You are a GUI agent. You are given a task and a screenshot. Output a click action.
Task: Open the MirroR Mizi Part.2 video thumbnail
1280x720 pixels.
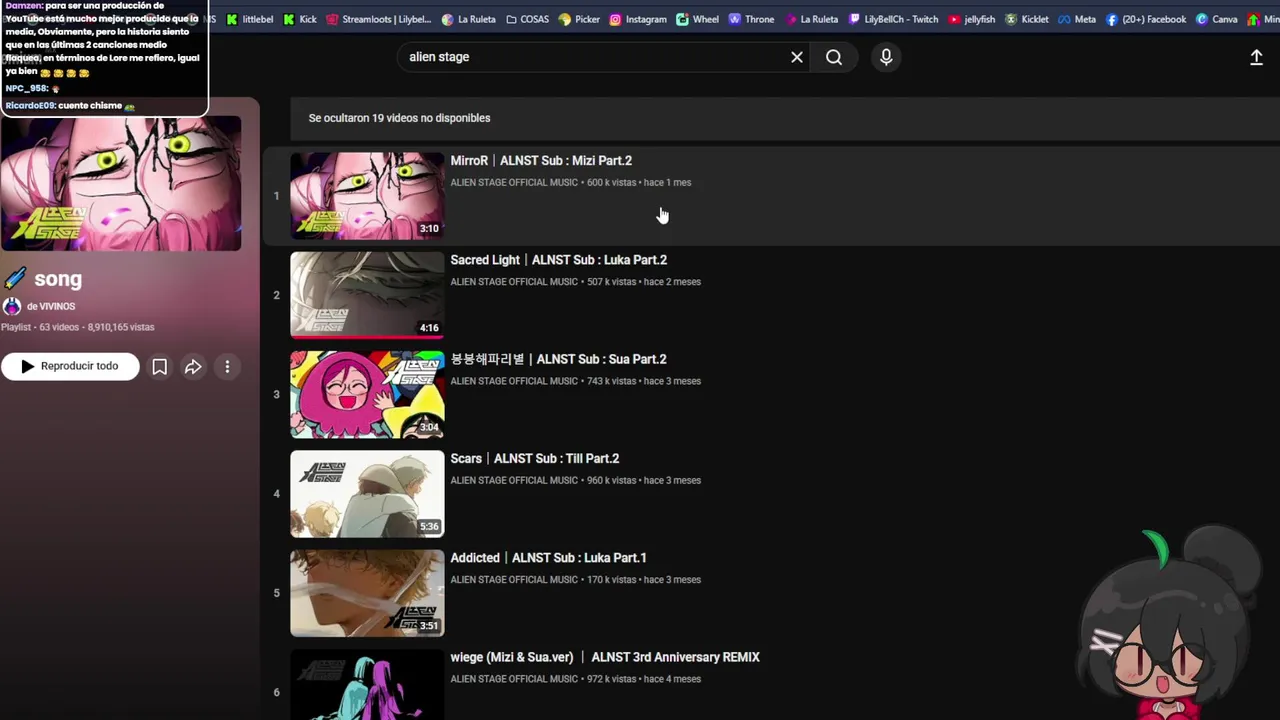367,196
